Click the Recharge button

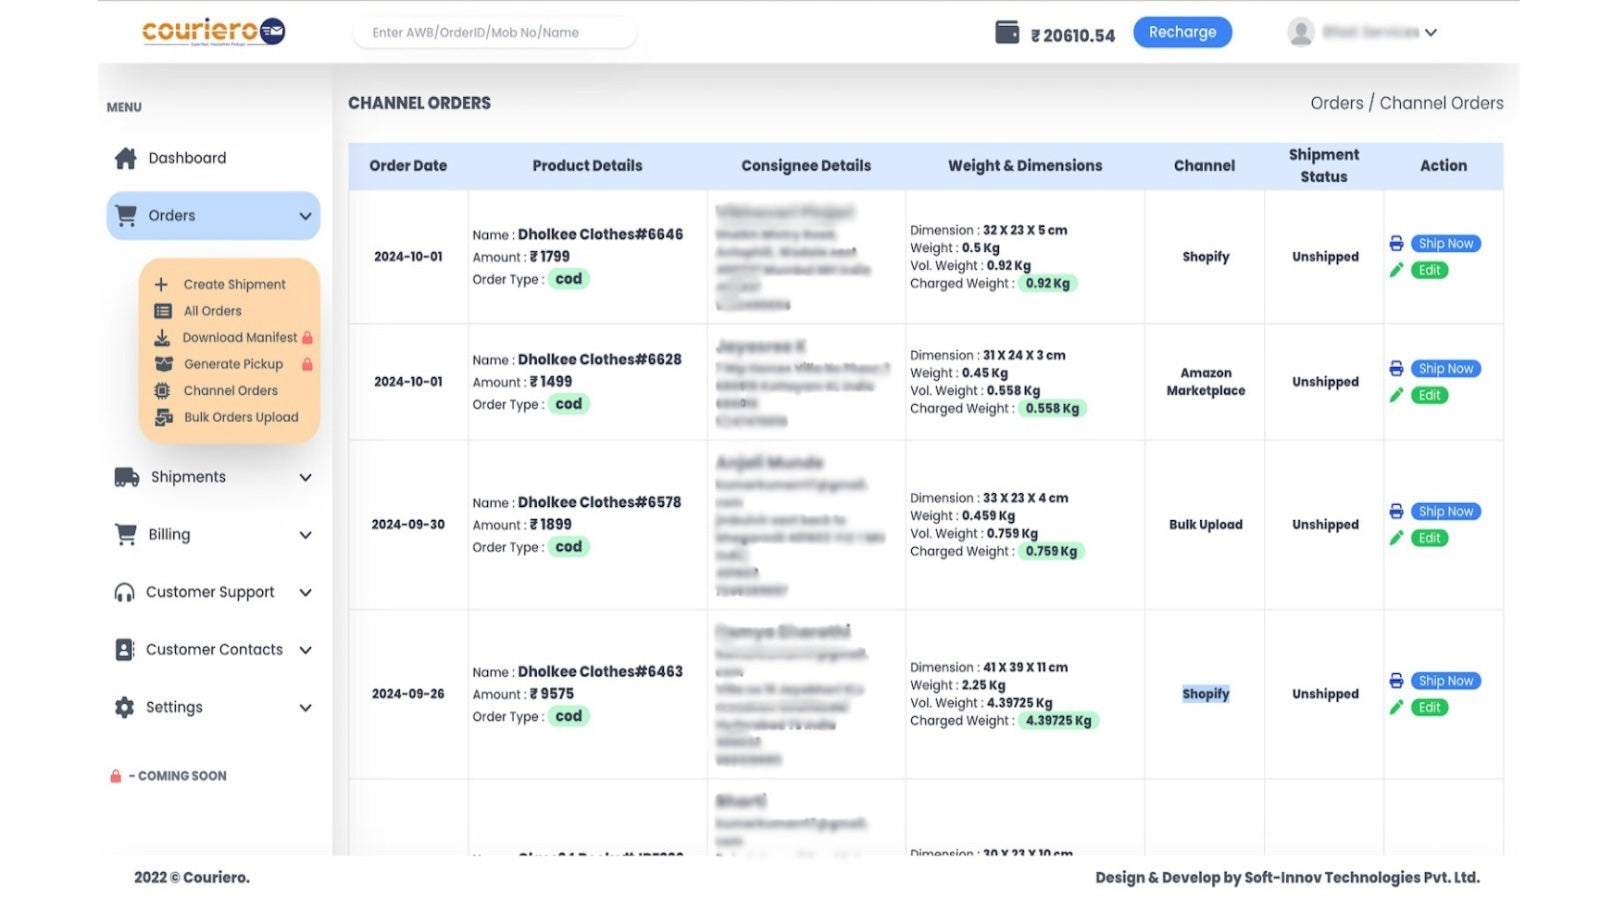pyautogui.click(x=1182, y=31)
